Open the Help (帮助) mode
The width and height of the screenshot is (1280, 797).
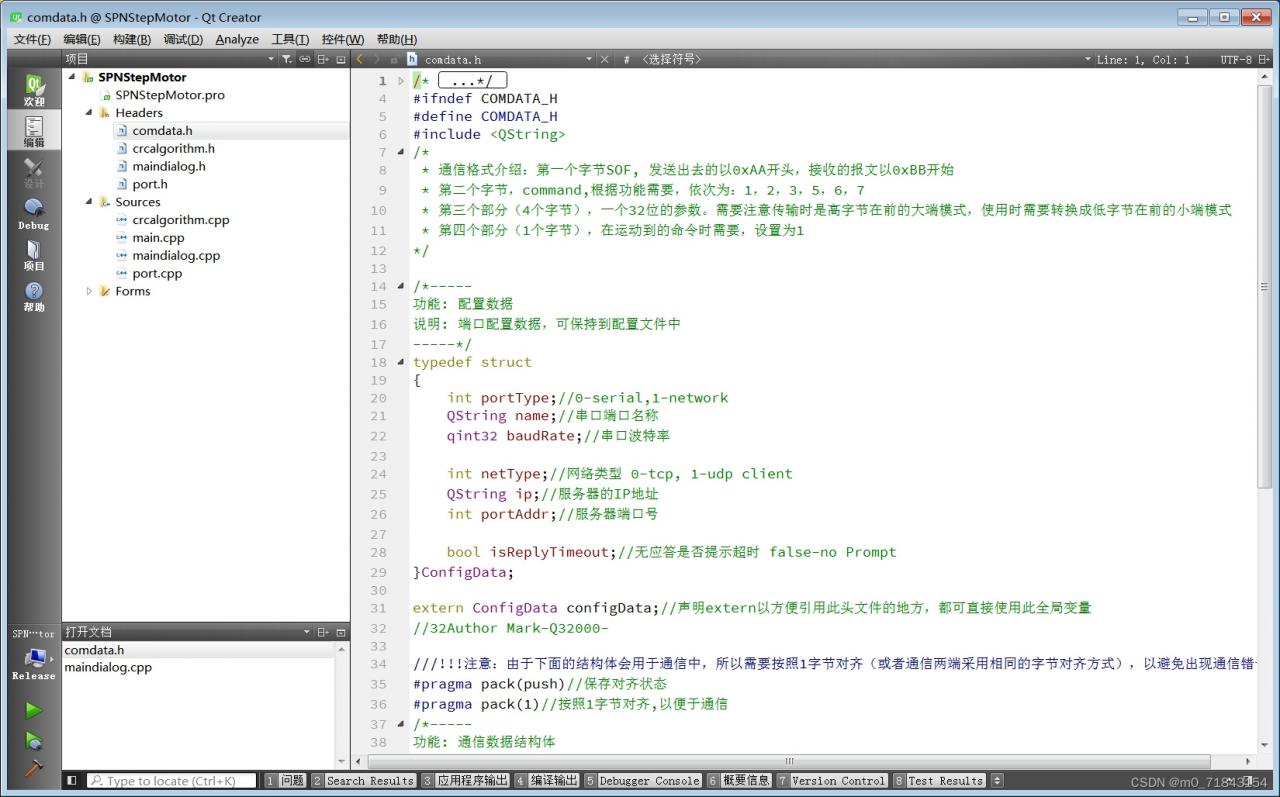(x=34, y=296)
